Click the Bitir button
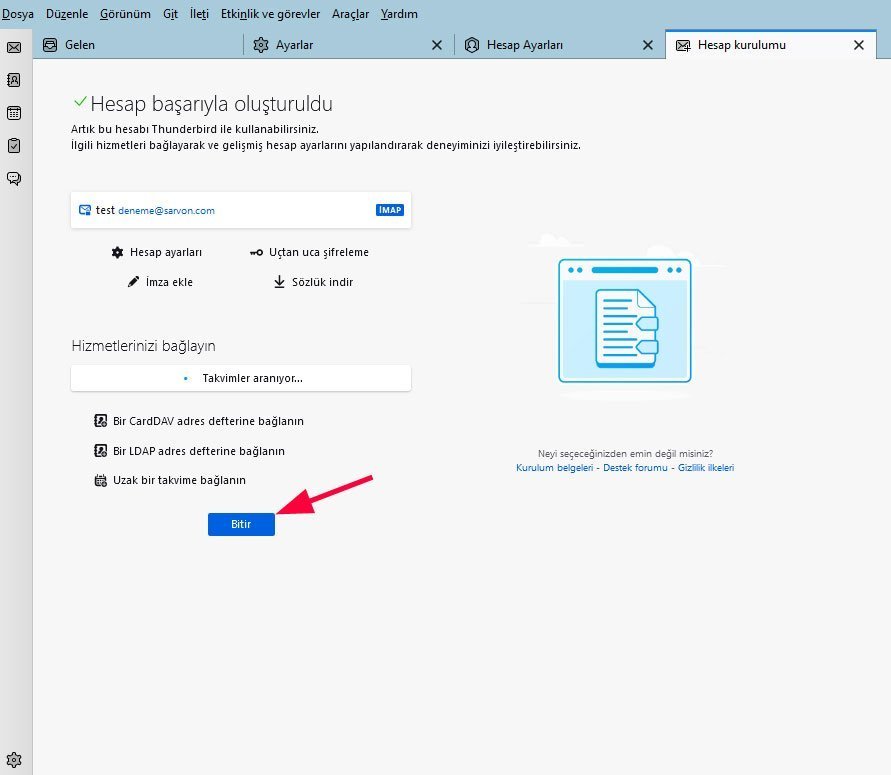This screenshot has height=775, width=891. [240, 524]
